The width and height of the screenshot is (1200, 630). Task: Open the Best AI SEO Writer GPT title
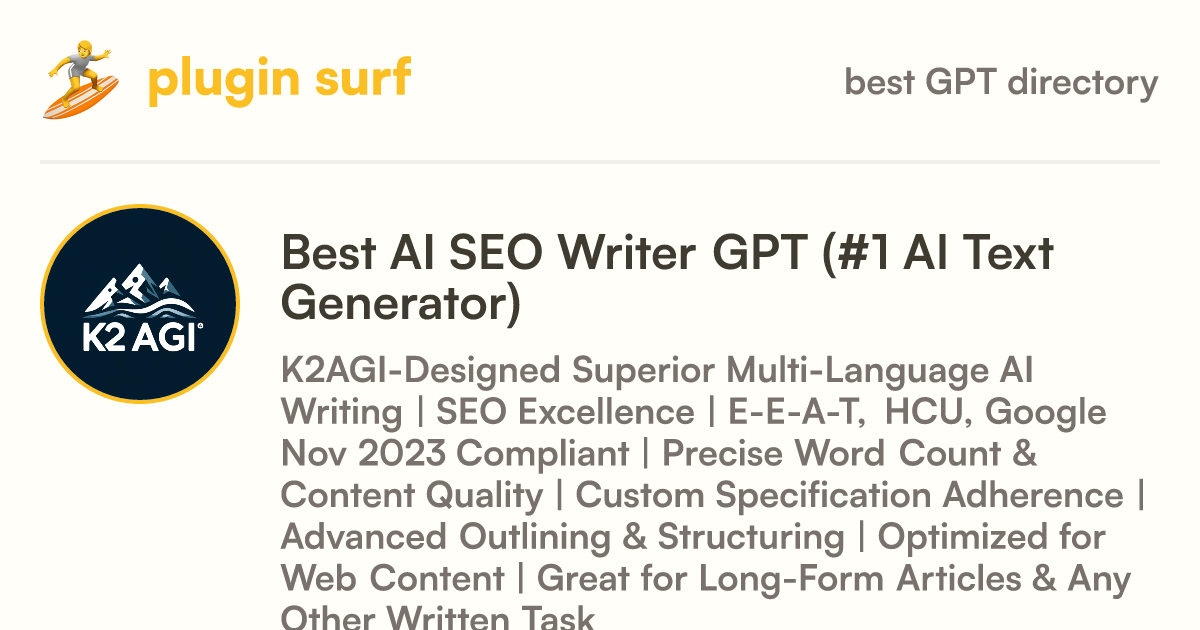tap(667, 278)
